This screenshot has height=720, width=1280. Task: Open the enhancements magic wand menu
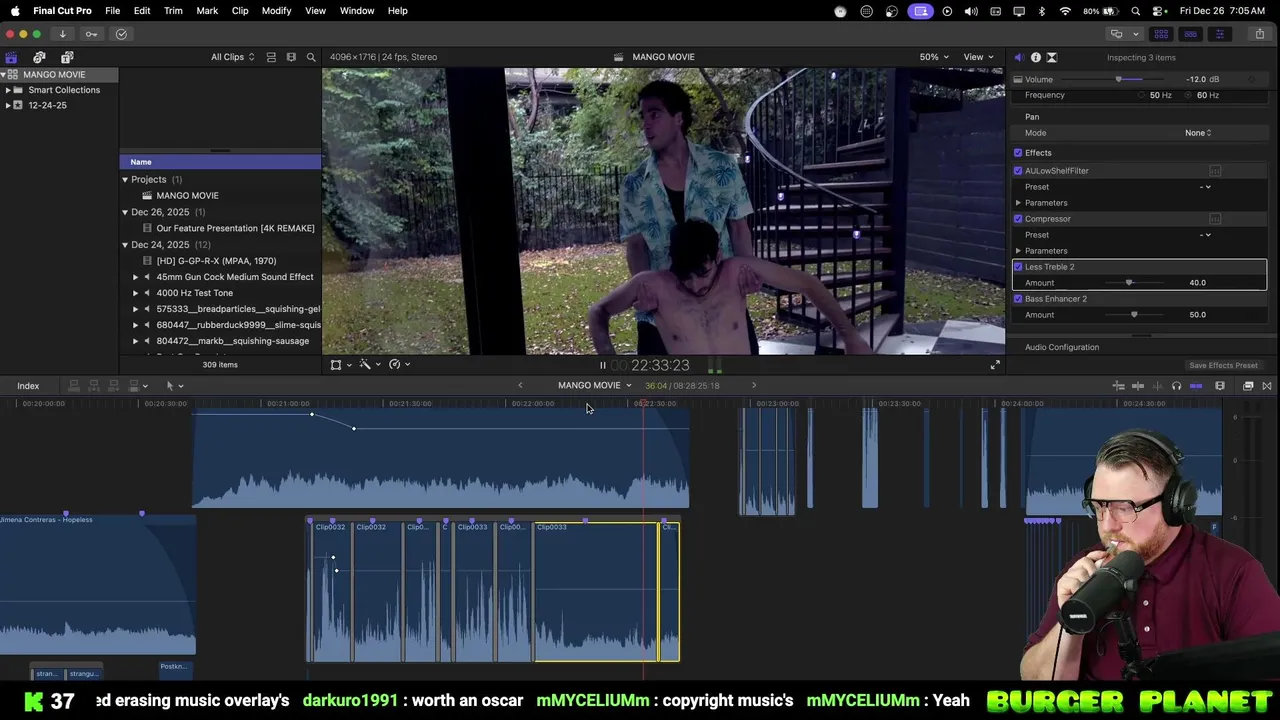[369, 365]
